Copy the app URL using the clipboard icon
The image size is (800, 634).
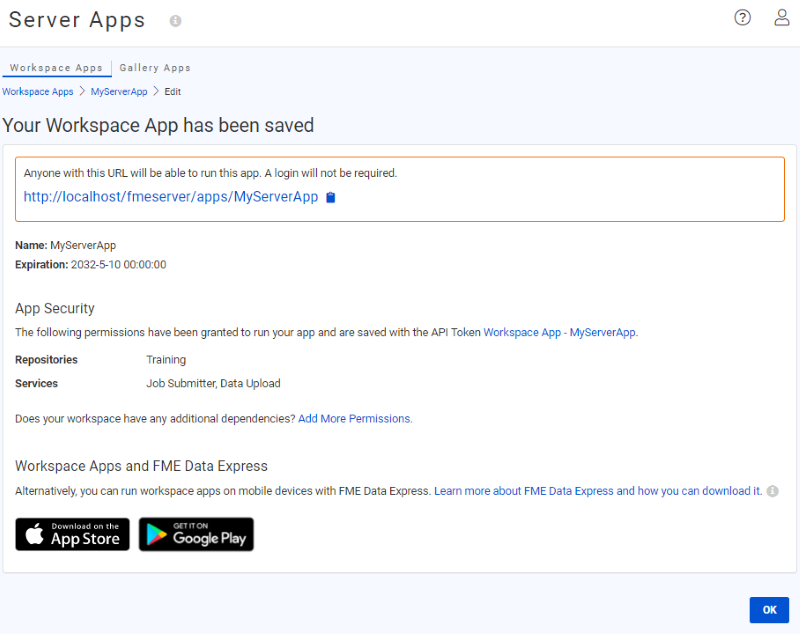click(x=330, y=197)
